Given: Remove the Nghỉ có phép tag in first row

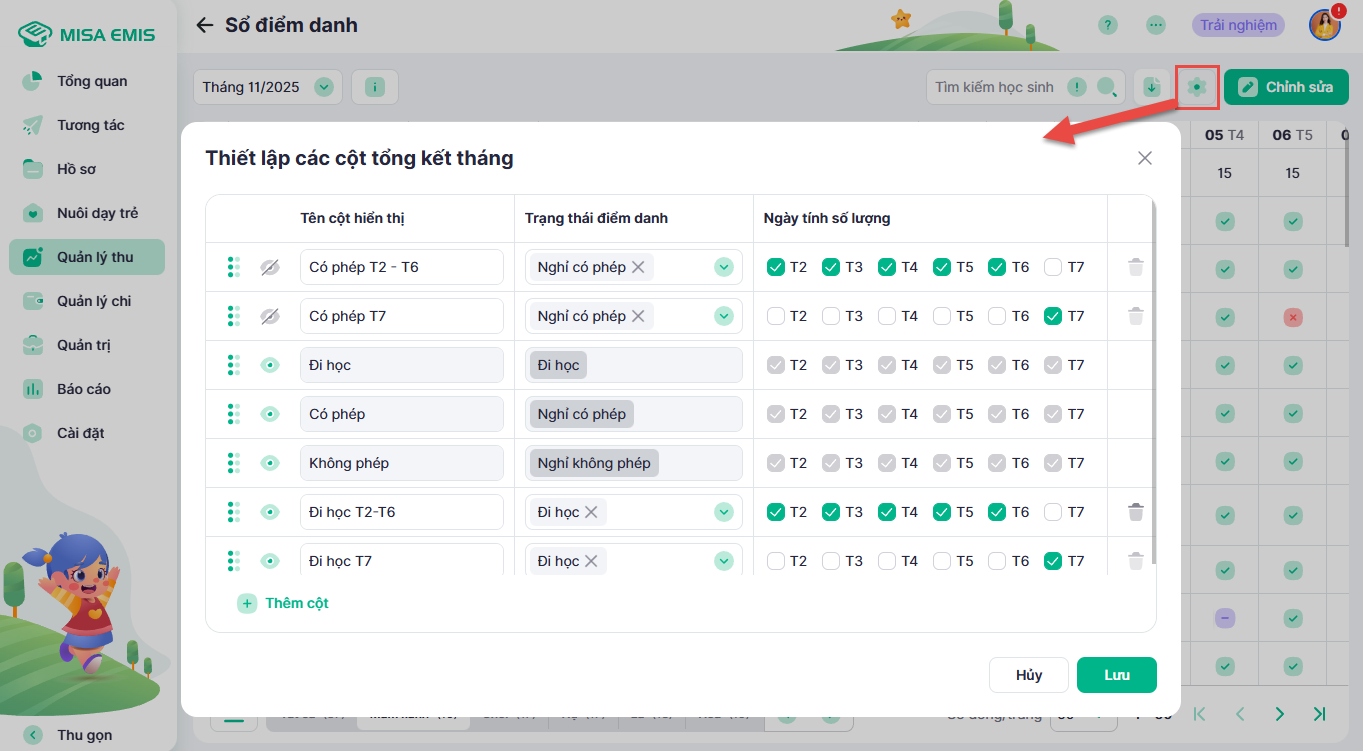Looking at the screenshot, I should [638, 267].
